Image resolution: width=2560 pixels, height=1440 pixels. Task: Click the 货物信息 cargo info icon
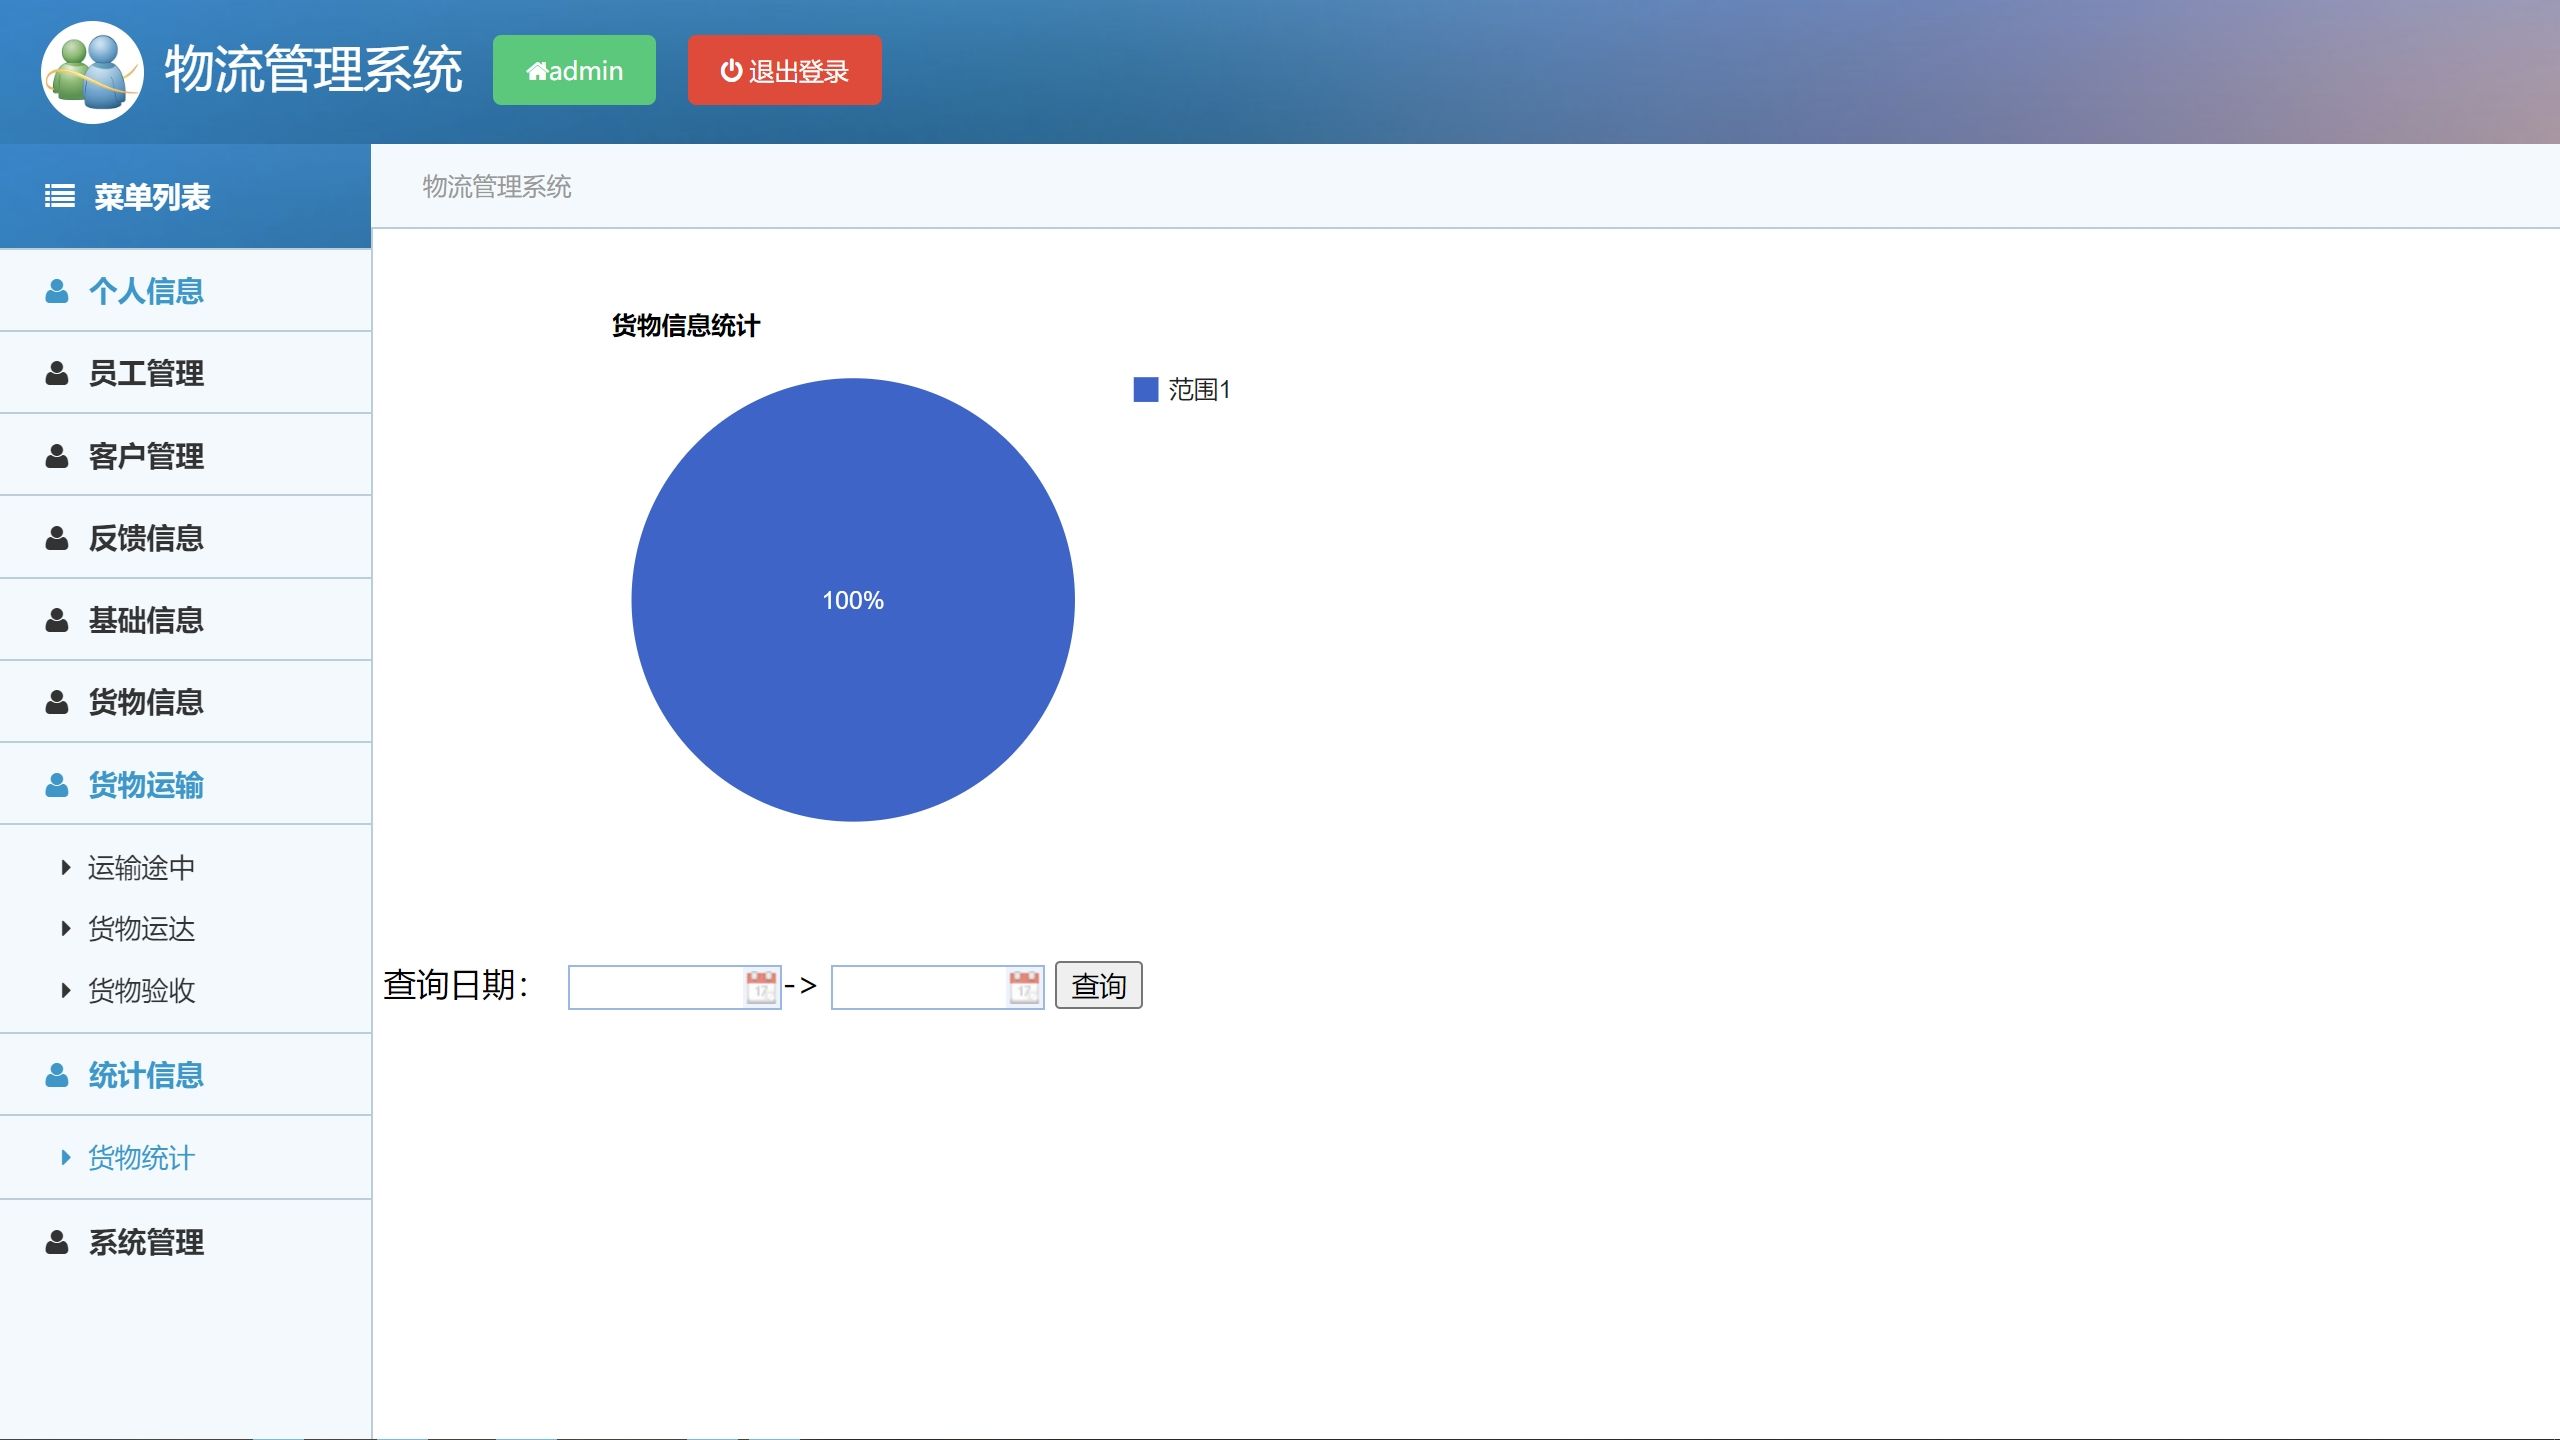click(x=58, y=702)
